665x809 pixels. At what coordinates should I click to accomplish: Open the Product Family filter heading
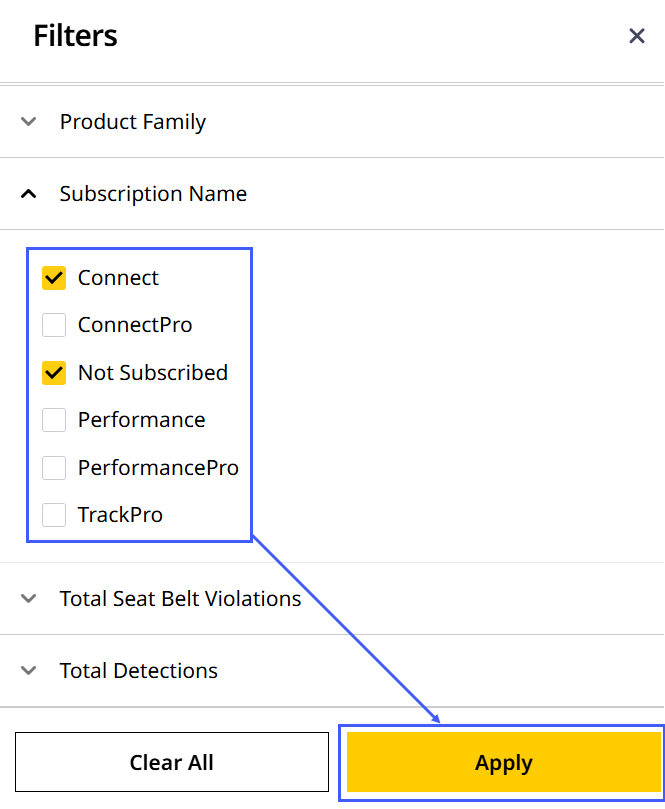tap(133, 122)
